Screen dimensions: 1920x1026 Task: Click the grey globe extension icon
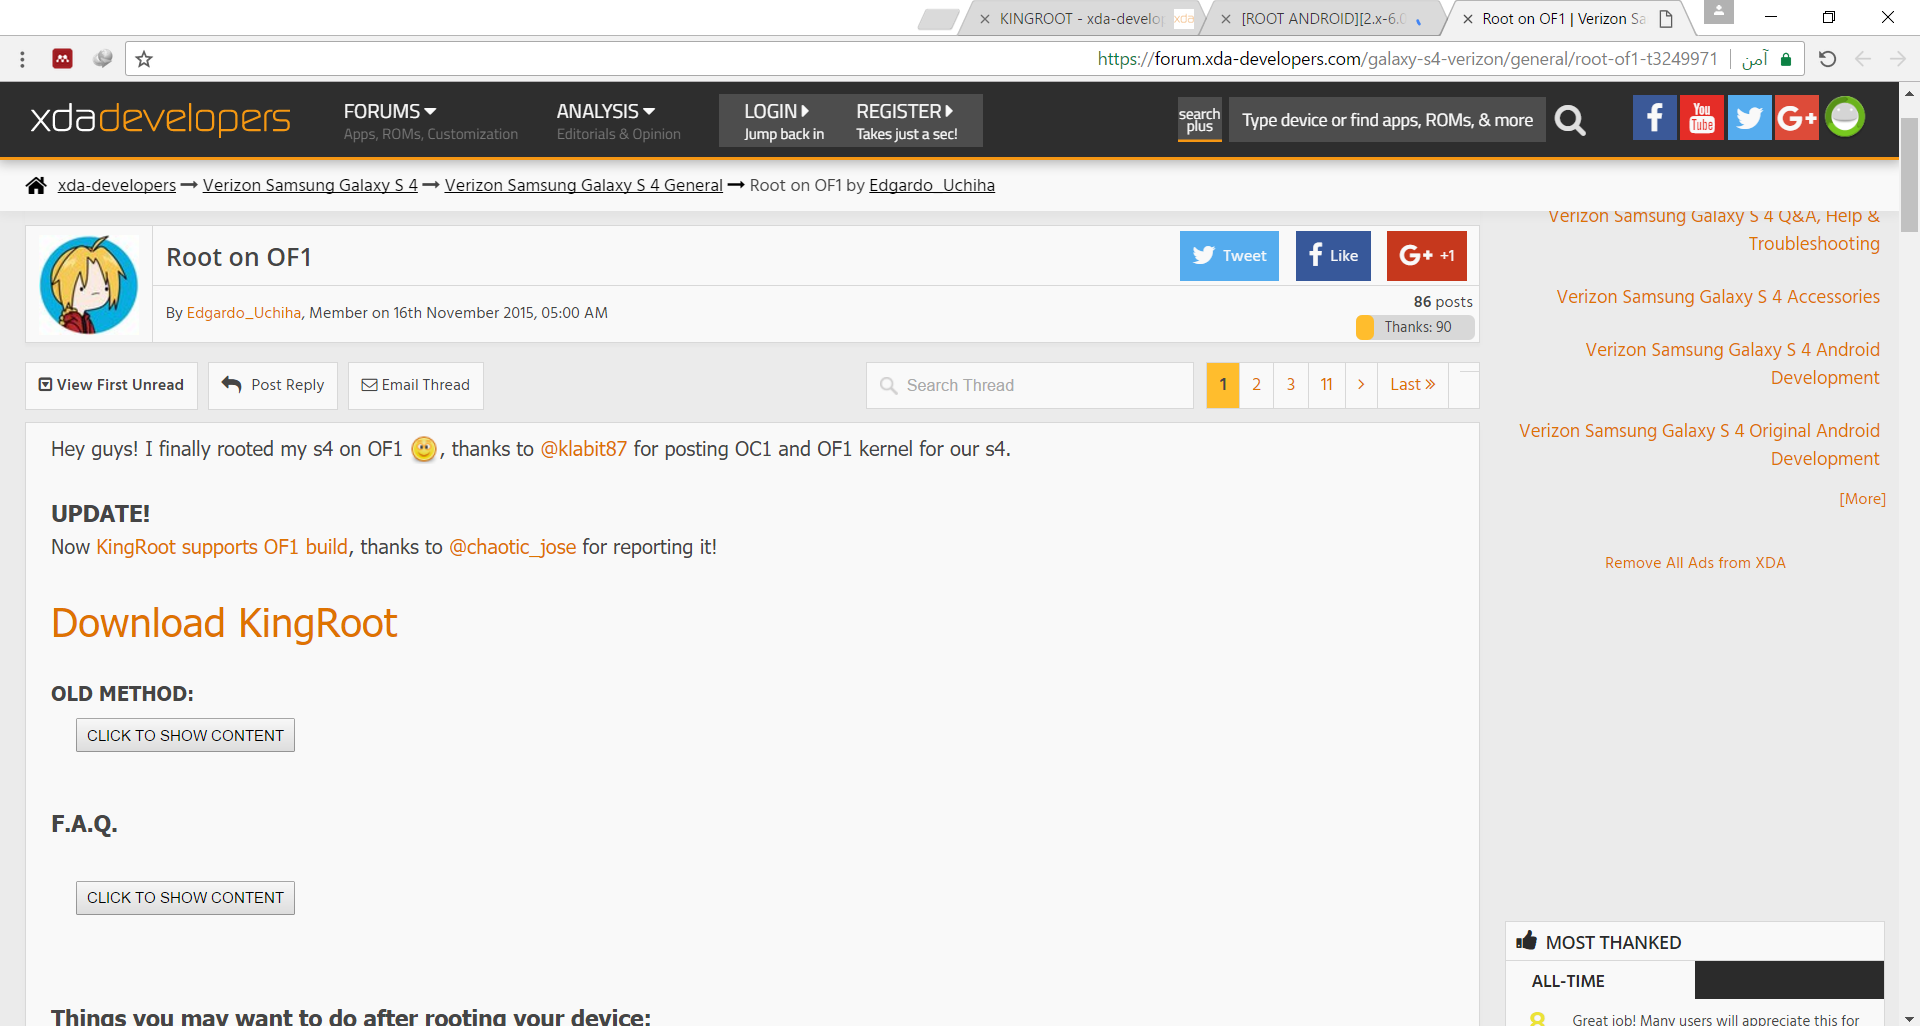[x=102, y=59]
